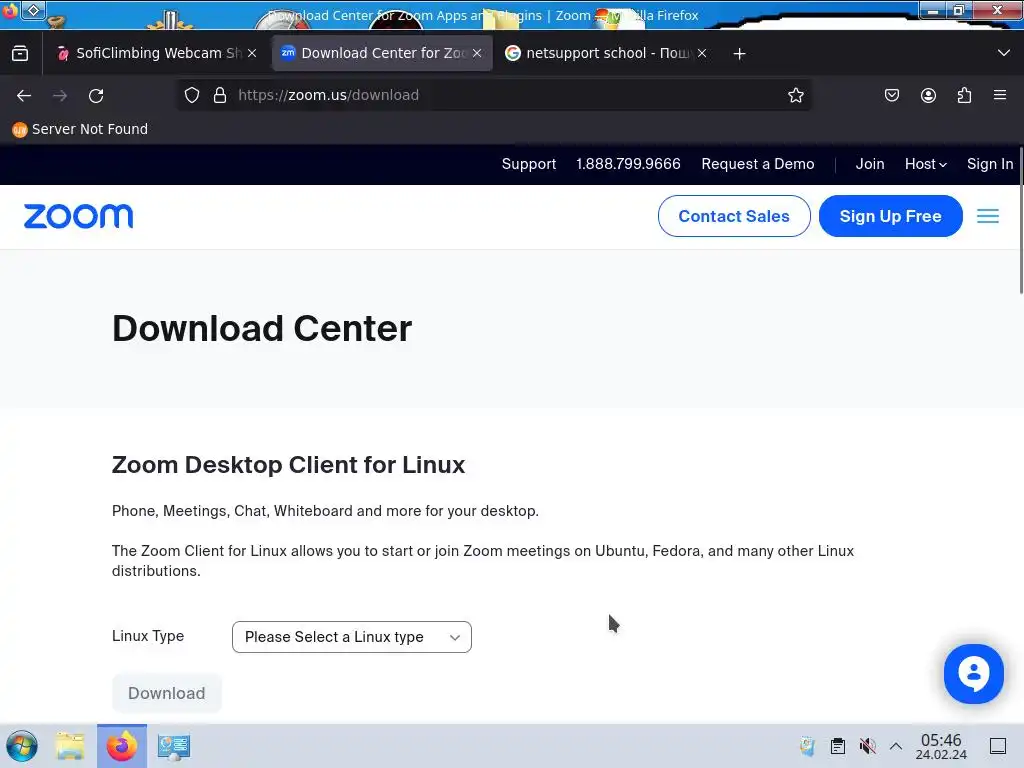Unmute via the volume tray icon
The width and height of the screenshot is (1024, 768).
pyautogui.click(x=867, y=746)
